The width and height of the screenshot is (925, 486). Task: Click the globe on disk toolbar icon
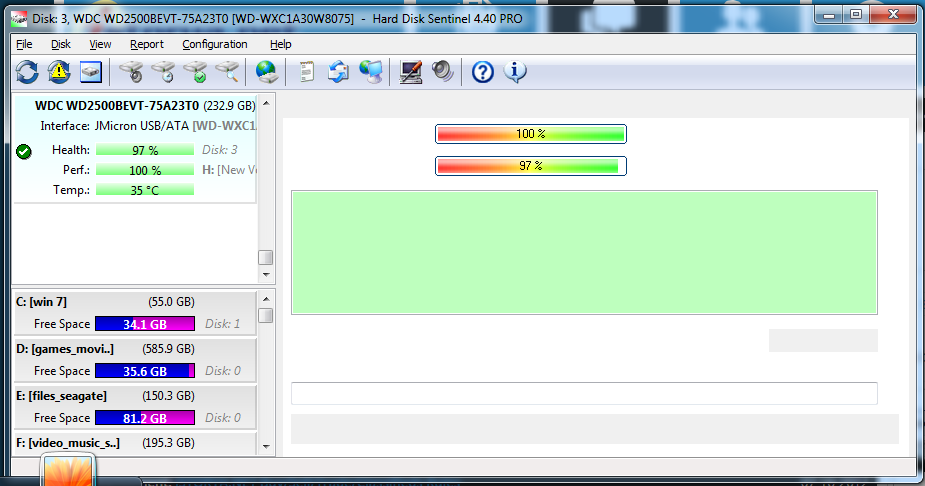point(266,71)
